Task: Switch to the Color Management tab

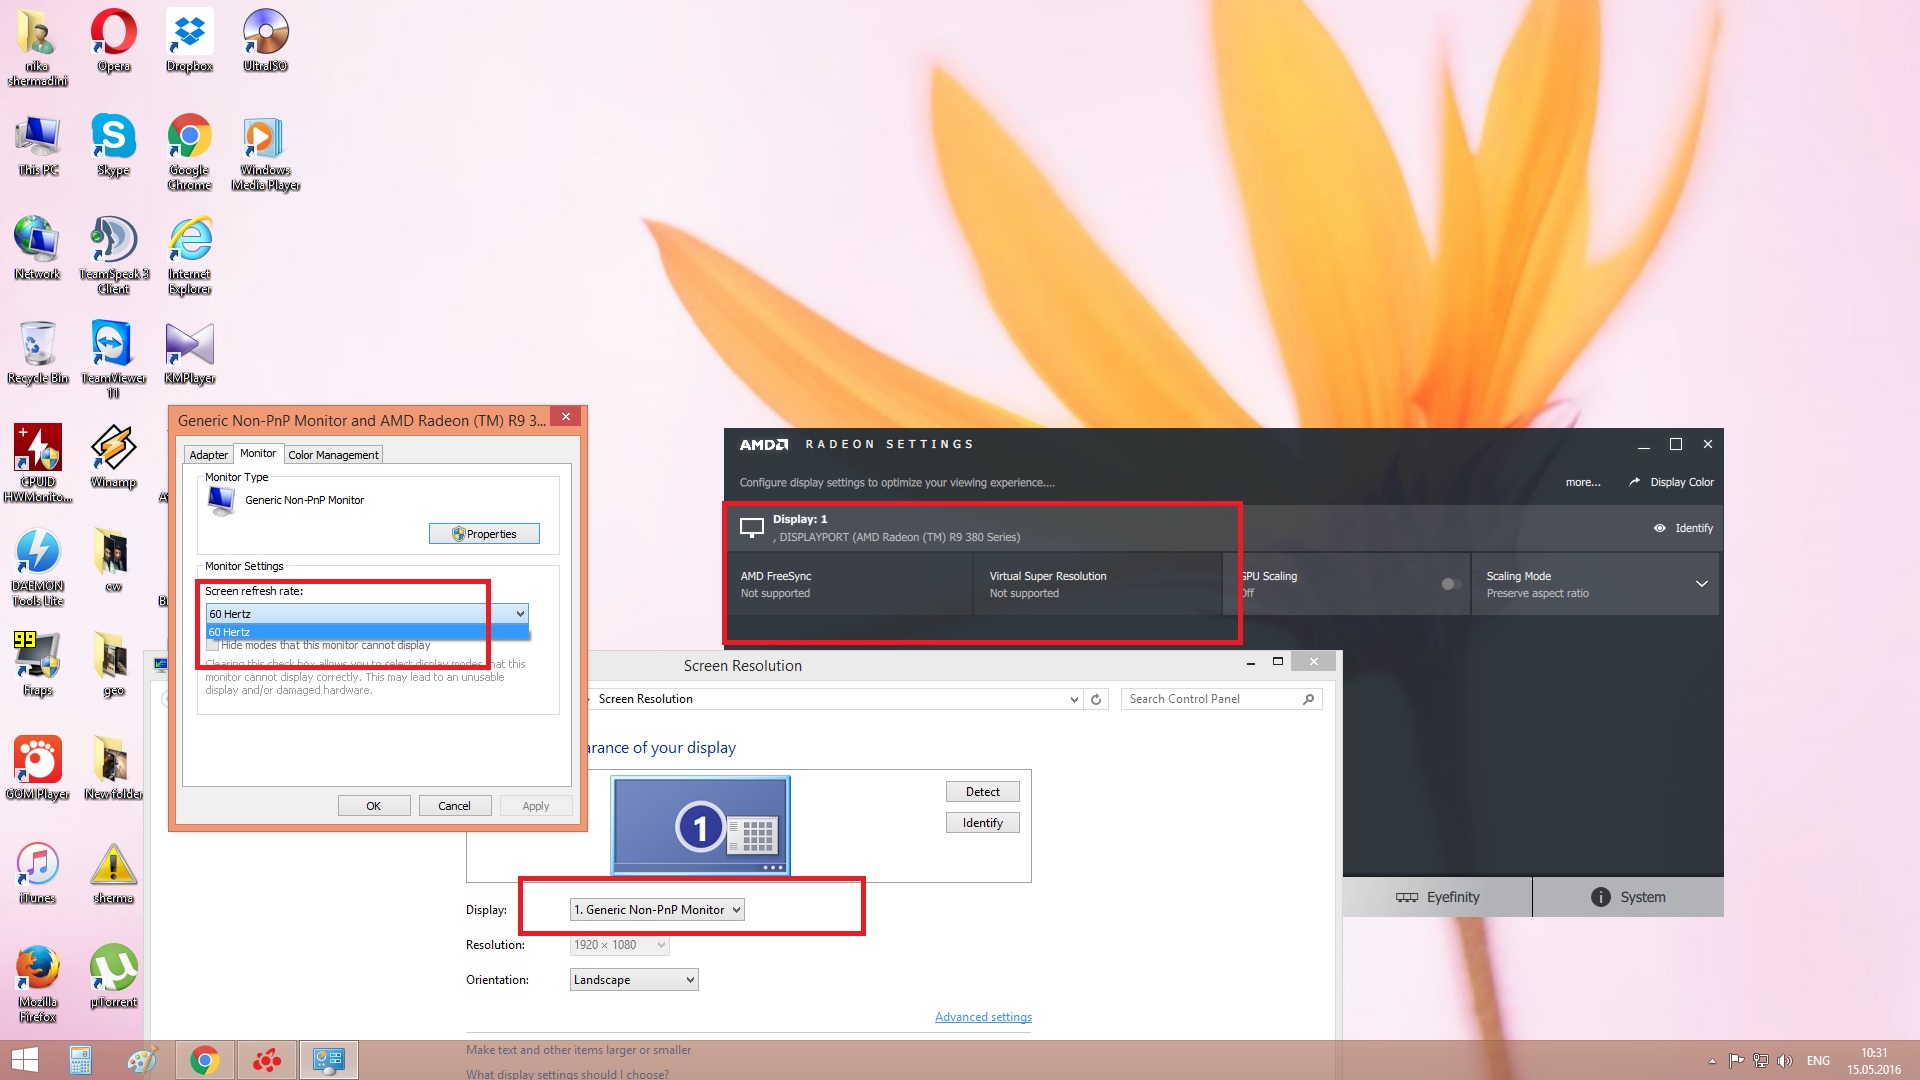Action: (333, 455)
